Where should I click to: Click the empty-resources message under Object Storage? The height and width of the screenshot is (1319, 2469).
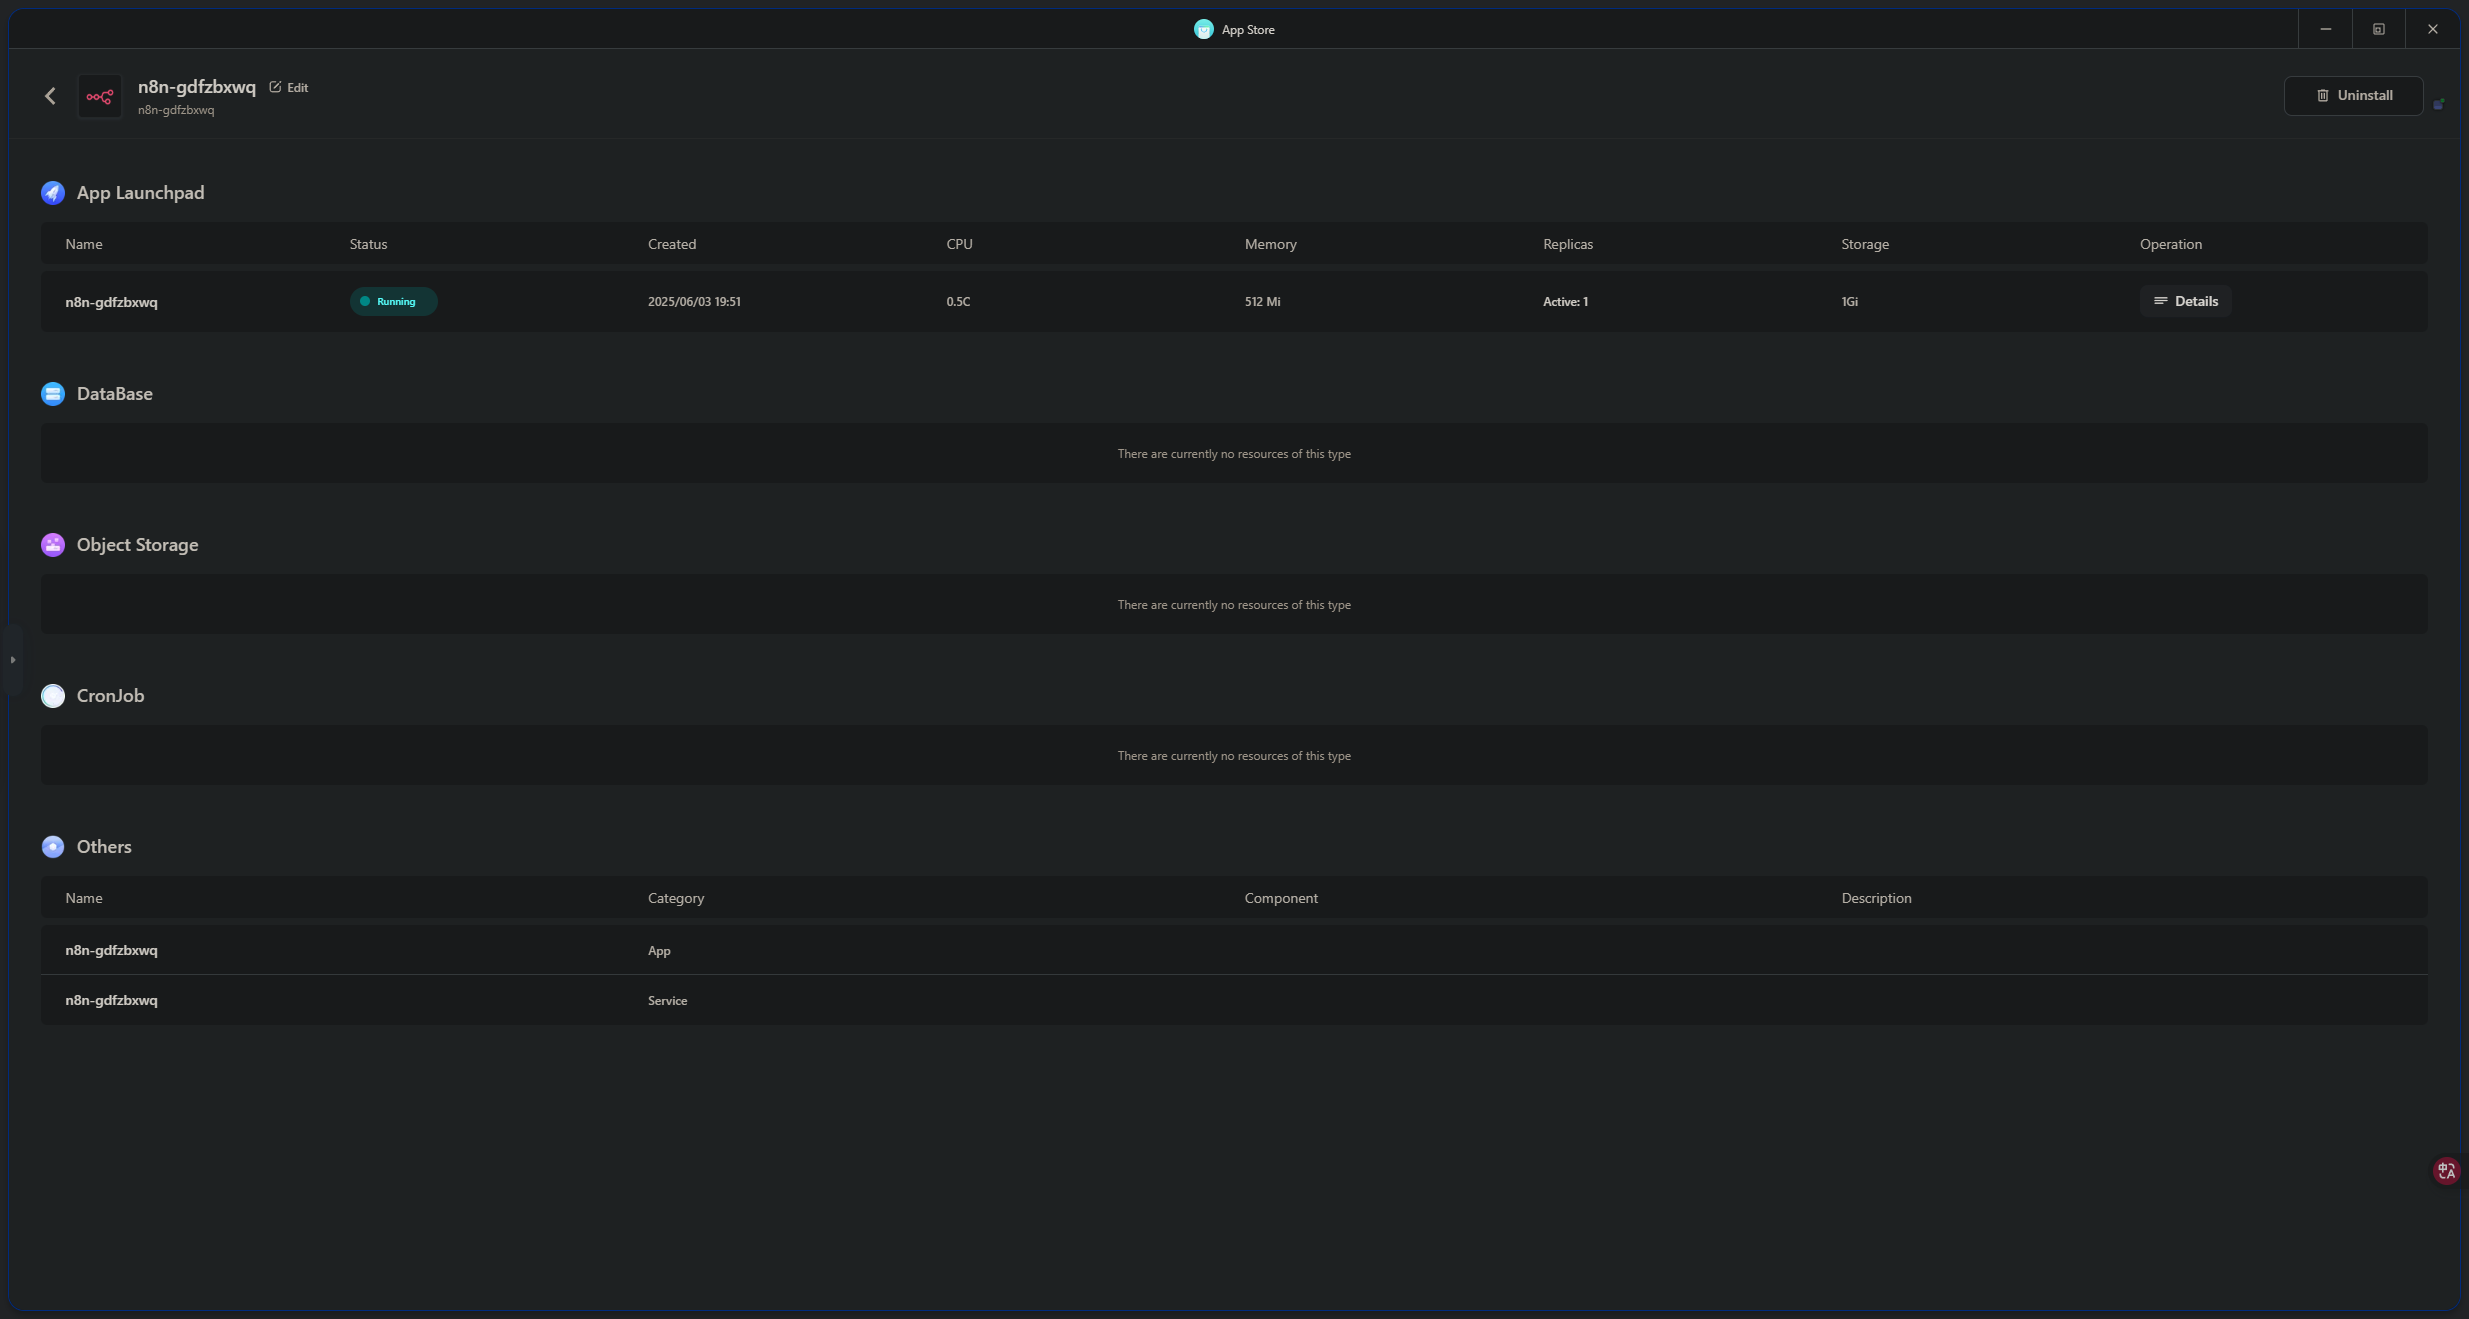[x=1234, y=605]
